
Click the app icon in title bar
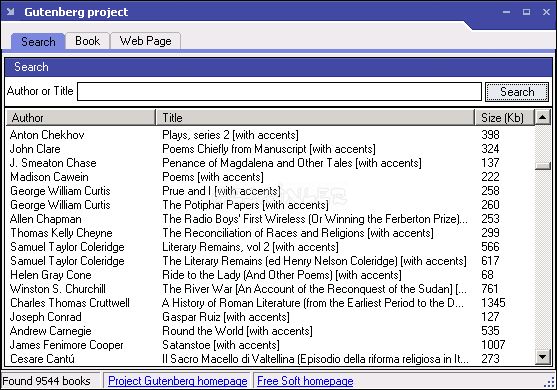pyautogui.click(x=11, y=12)
